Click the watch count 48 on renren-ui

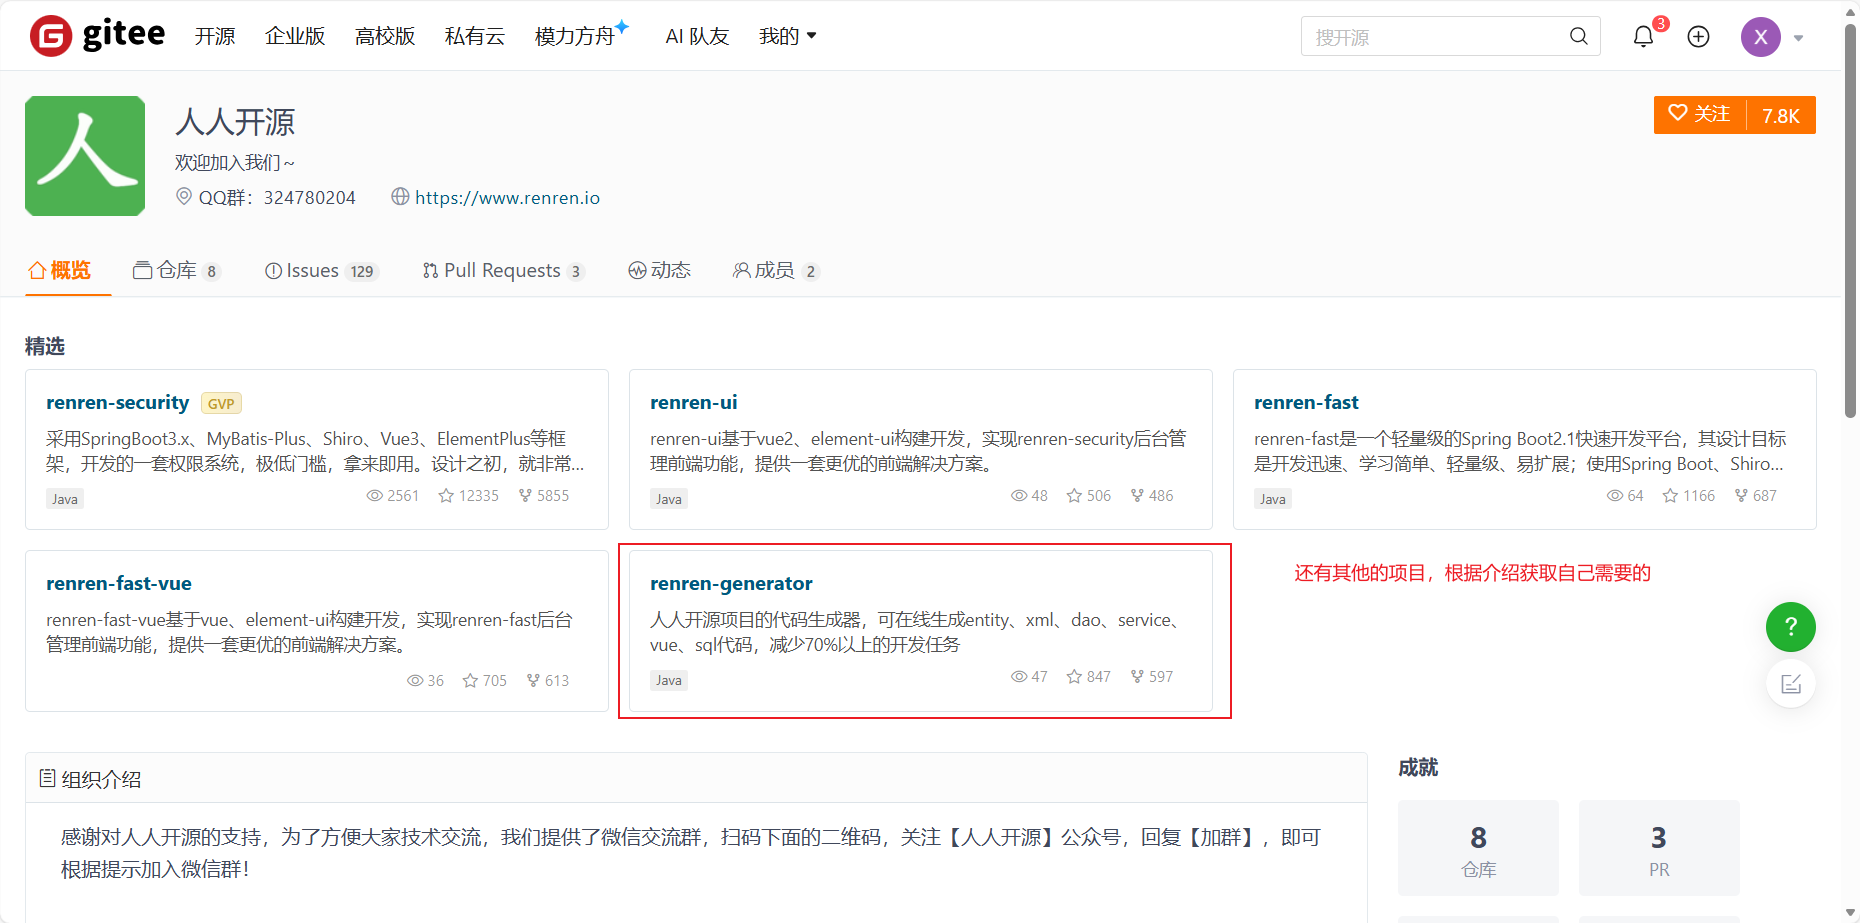click(1029, 495)
